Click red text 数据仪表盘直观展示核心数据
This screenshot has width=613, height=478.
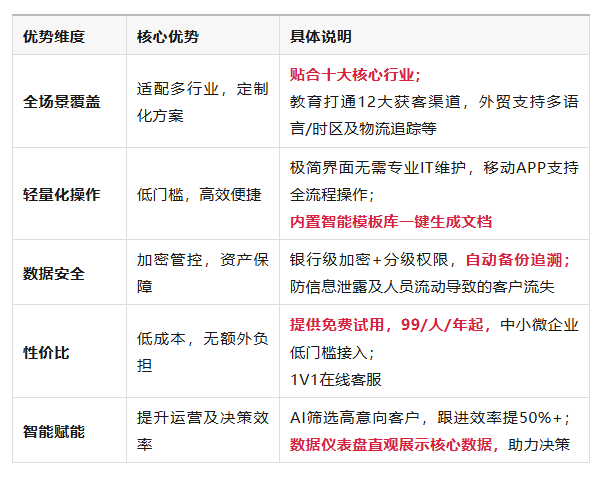[395, 444]
